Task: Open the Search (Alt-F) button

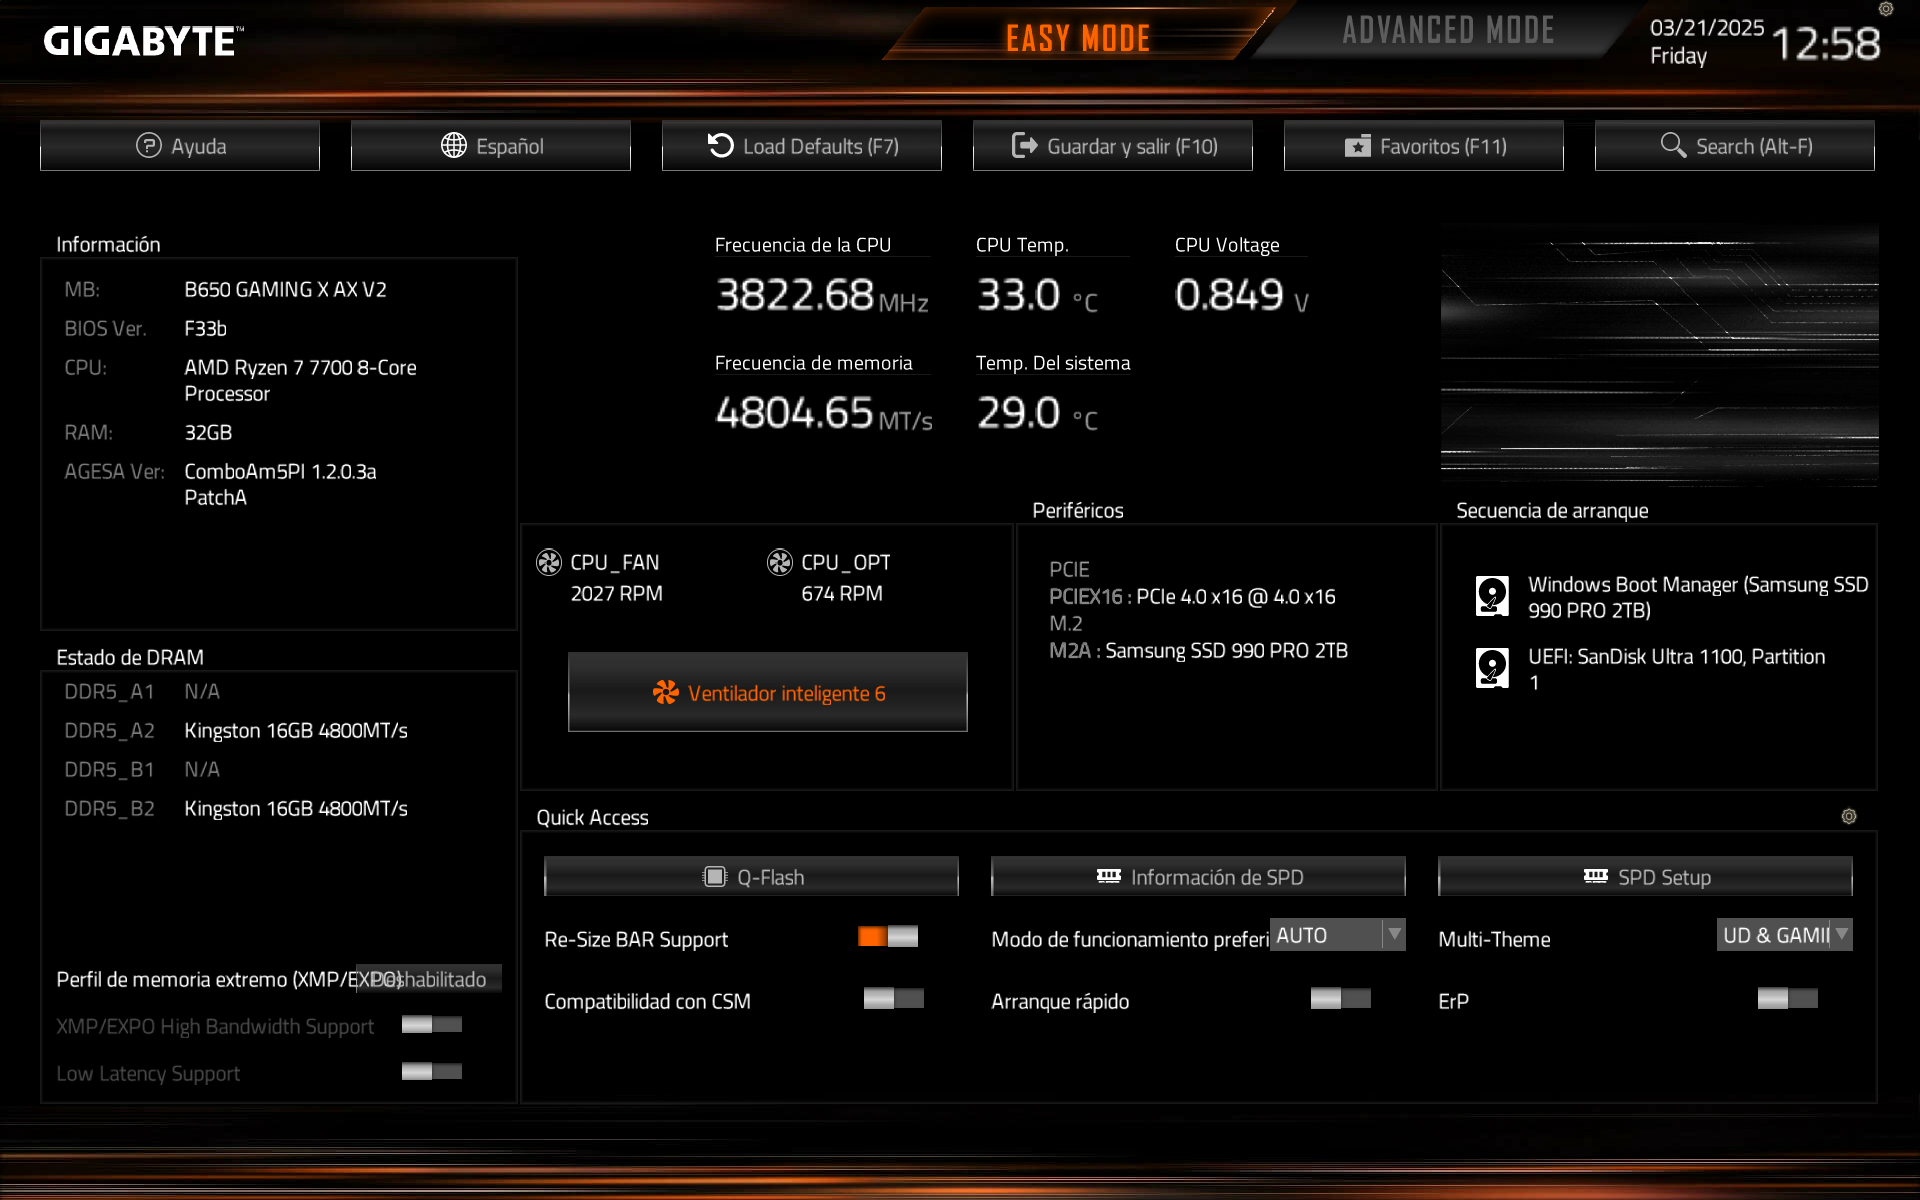Action: pos(1735,146)
